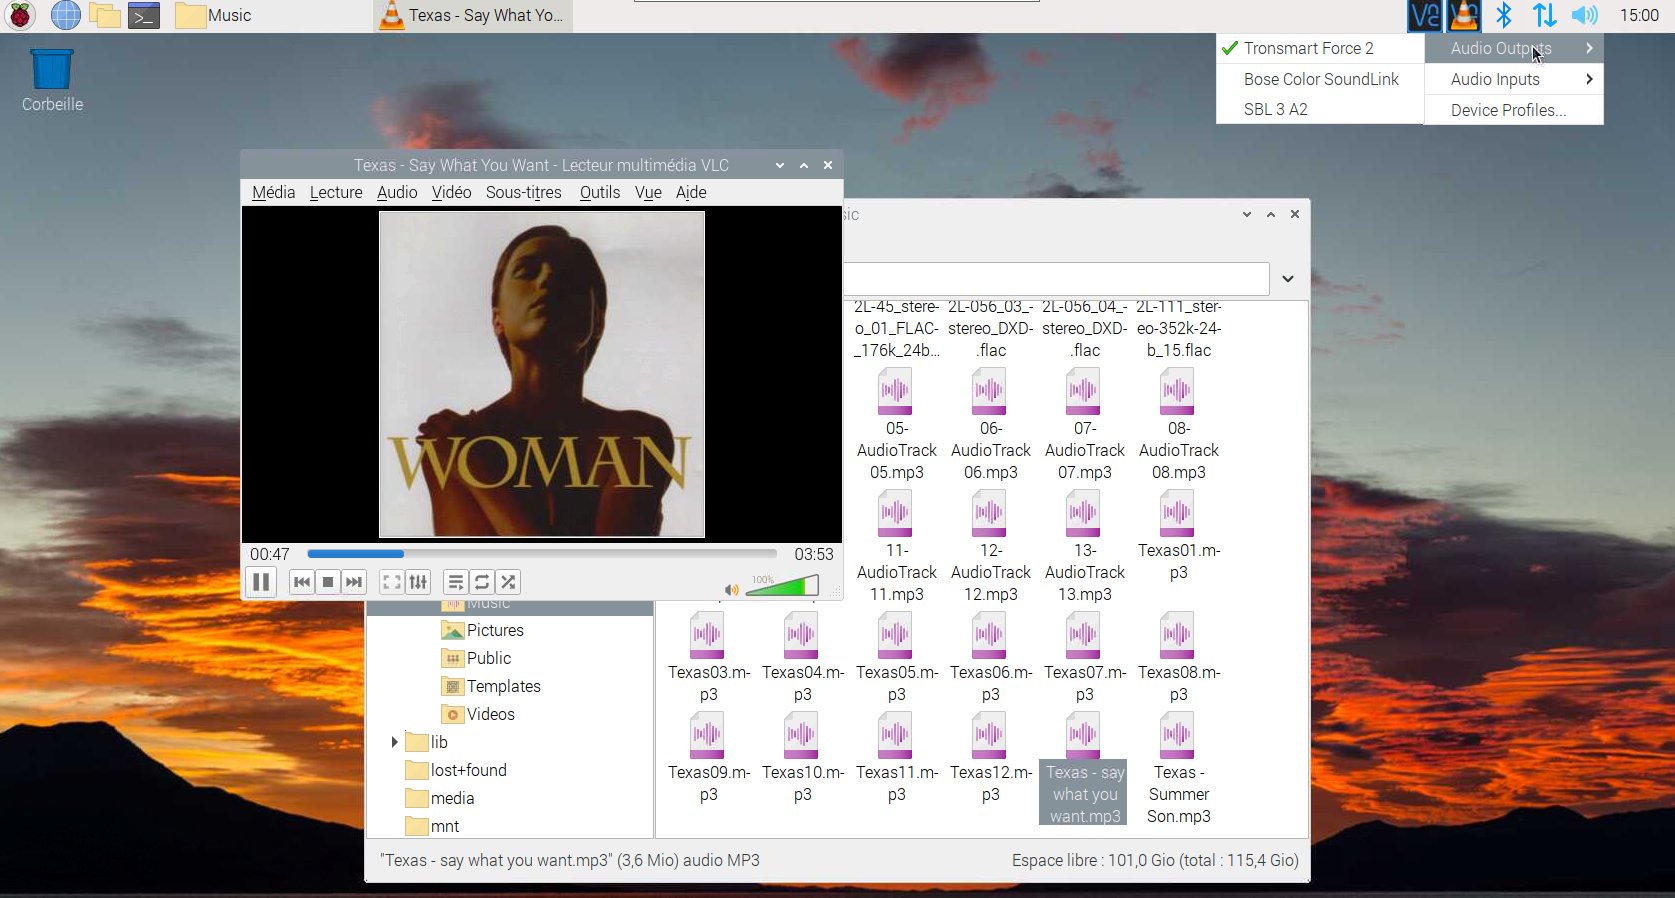Open the Raspberry Pi main menu
Screen dimensions: 1675x898
click(x=20, y=15)
